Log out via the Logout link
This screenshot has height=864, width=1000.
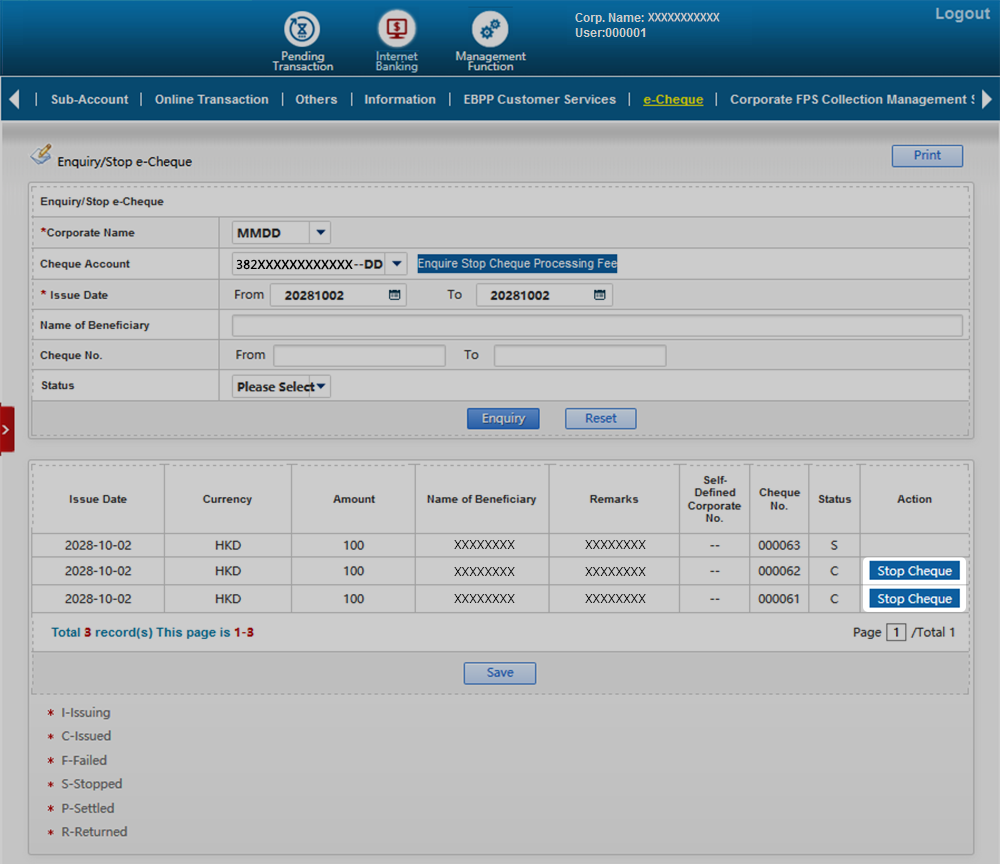coord(962,14)
